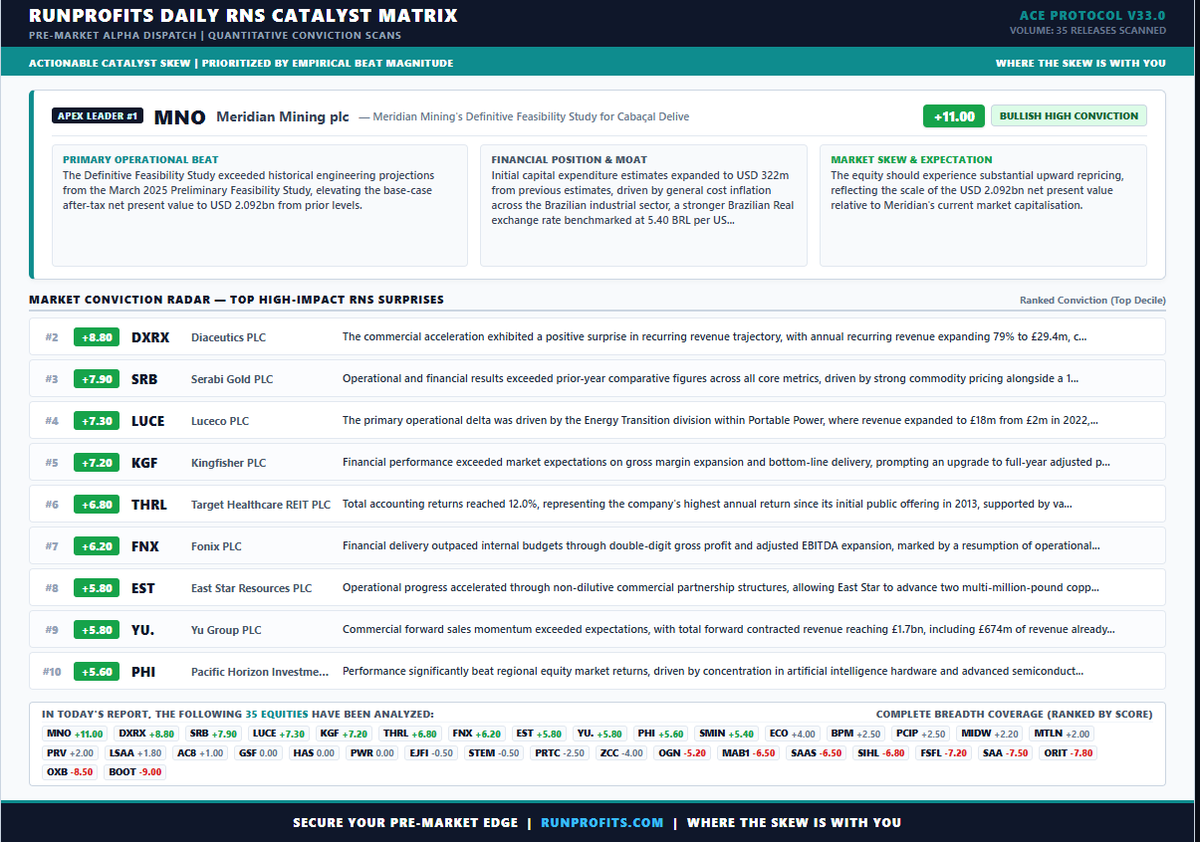This screenshot has height=842, width=1200.
Task: Click the ACE PROTOCOL V33.0 header label
Action: coord(1092,15)
